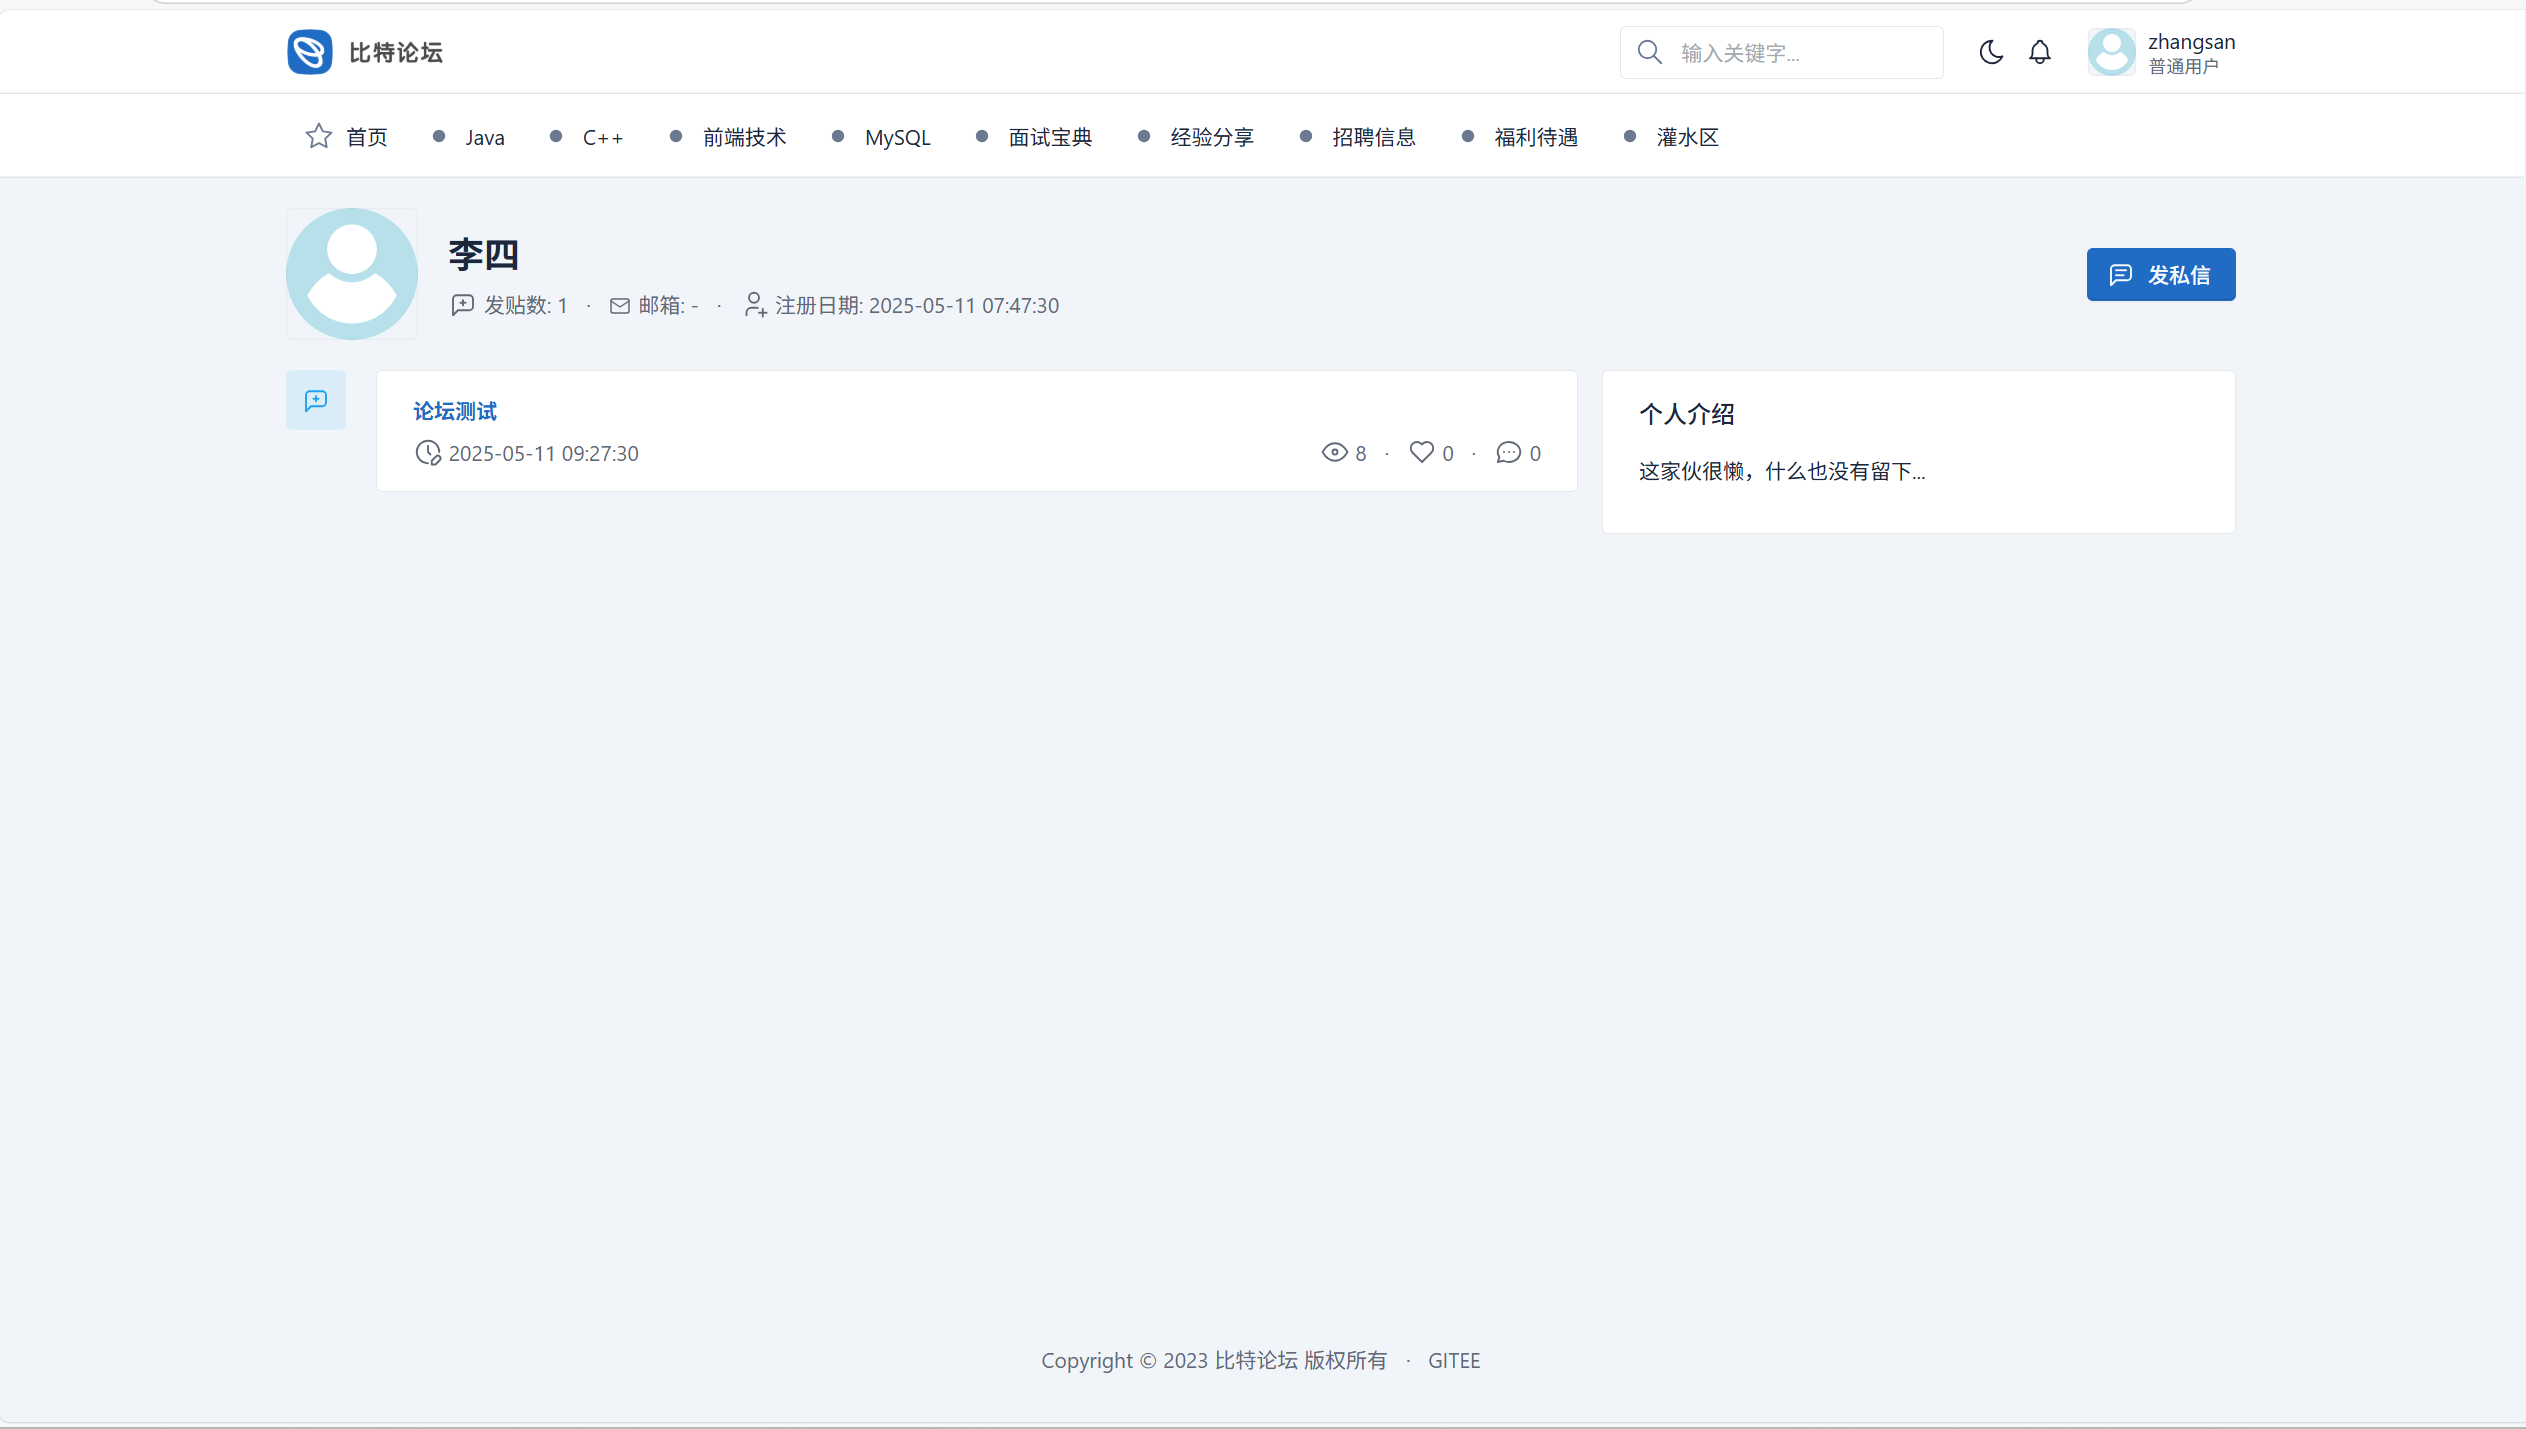This screenshot has width=2526, height=1429.
Task: Click the heart like icon on post
Action: pos(1421,452)
